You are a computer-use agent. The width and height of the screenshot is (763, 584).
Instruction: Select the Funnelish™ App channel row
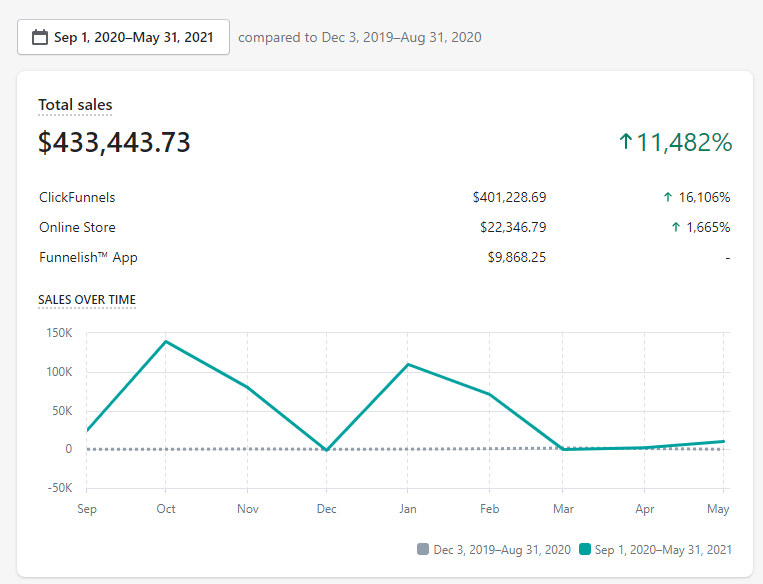pos(88,258)
